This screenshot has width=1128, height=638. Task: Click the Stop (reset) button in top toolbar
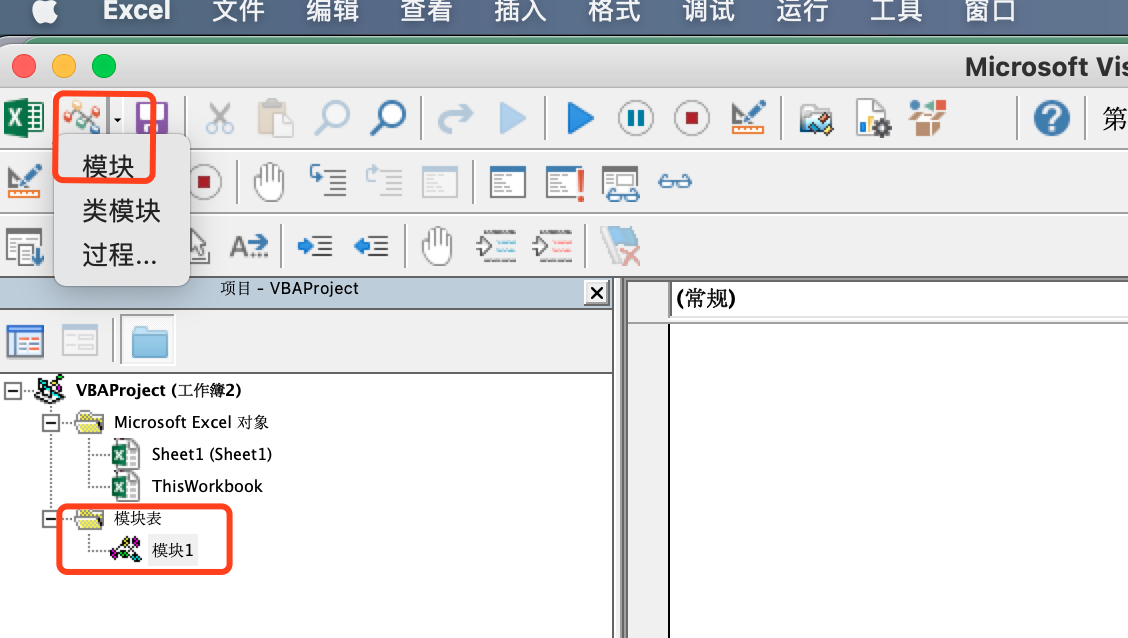coord(692,118)
